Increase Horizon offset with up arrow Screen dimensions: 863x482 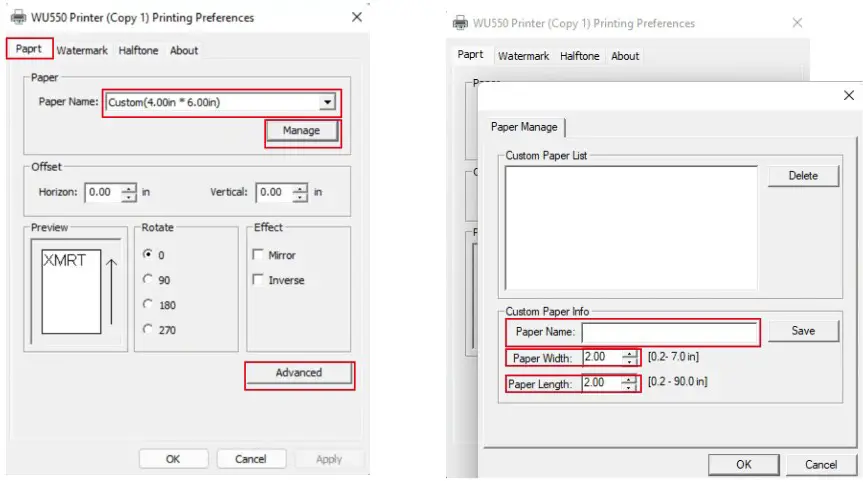pos(129,188)
